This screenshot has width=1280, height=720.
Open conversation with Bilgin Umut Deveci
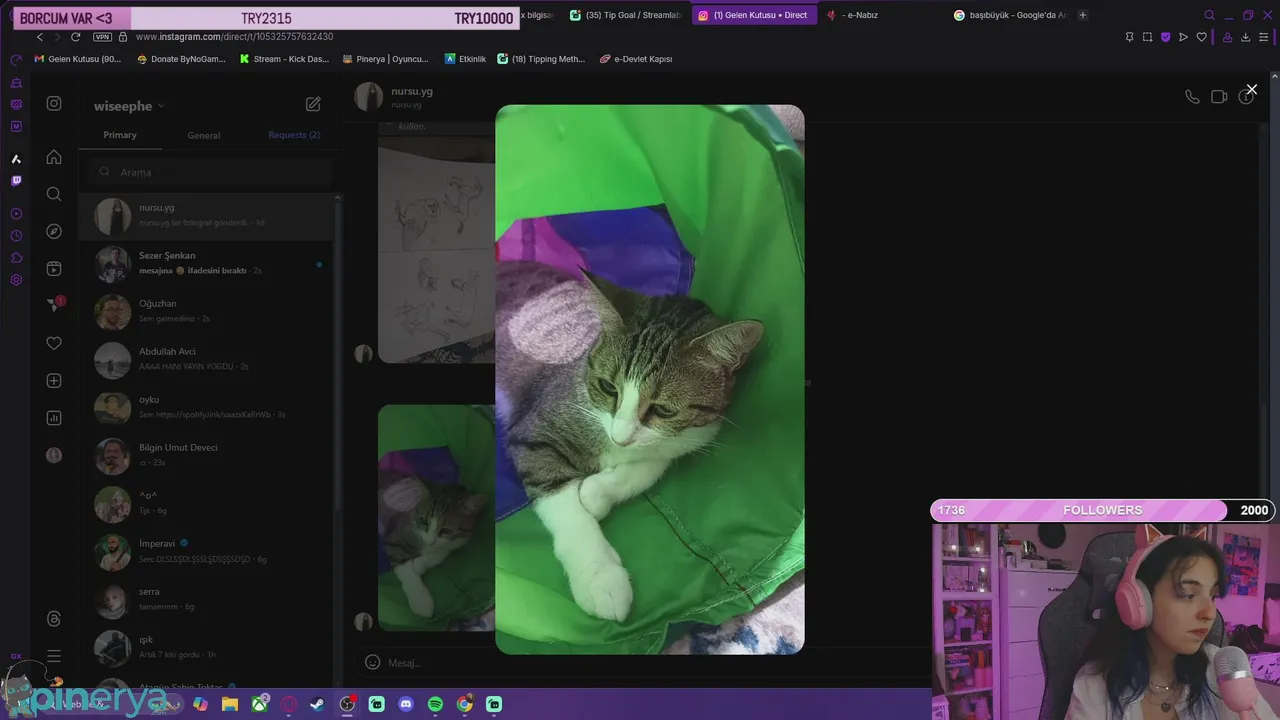pos(206,456)
